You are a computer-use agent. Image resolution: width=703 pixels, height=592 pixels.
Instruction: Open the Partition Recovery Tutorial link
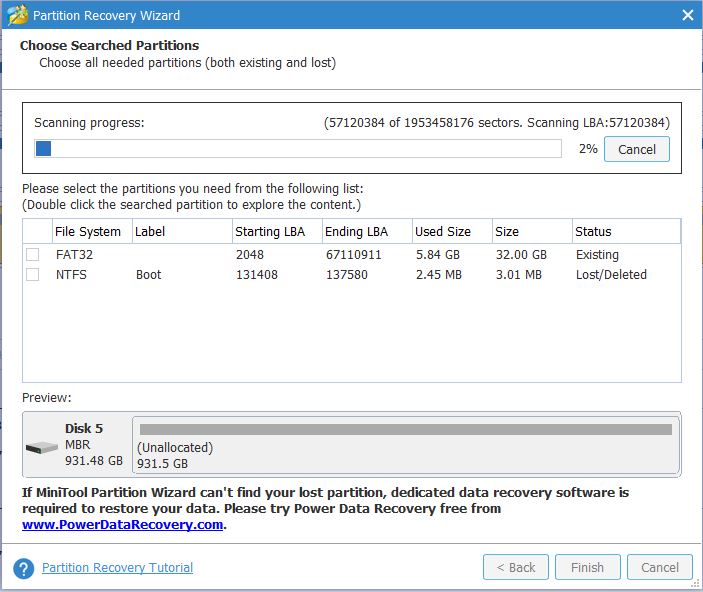pyautogui.click(x=117, y=568)
